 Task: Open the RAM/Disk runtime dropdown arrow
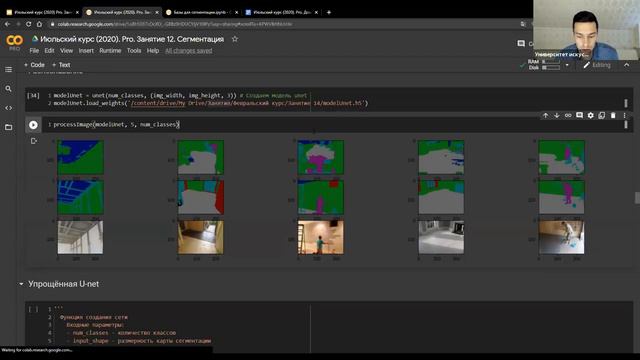pyautogui.click(x=567, y=65)
